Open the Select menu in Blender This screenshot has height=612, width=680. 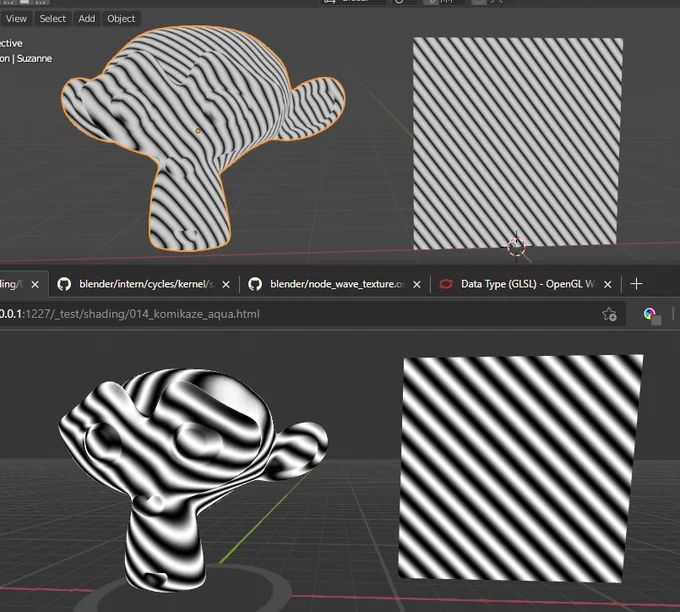point(52,19)
